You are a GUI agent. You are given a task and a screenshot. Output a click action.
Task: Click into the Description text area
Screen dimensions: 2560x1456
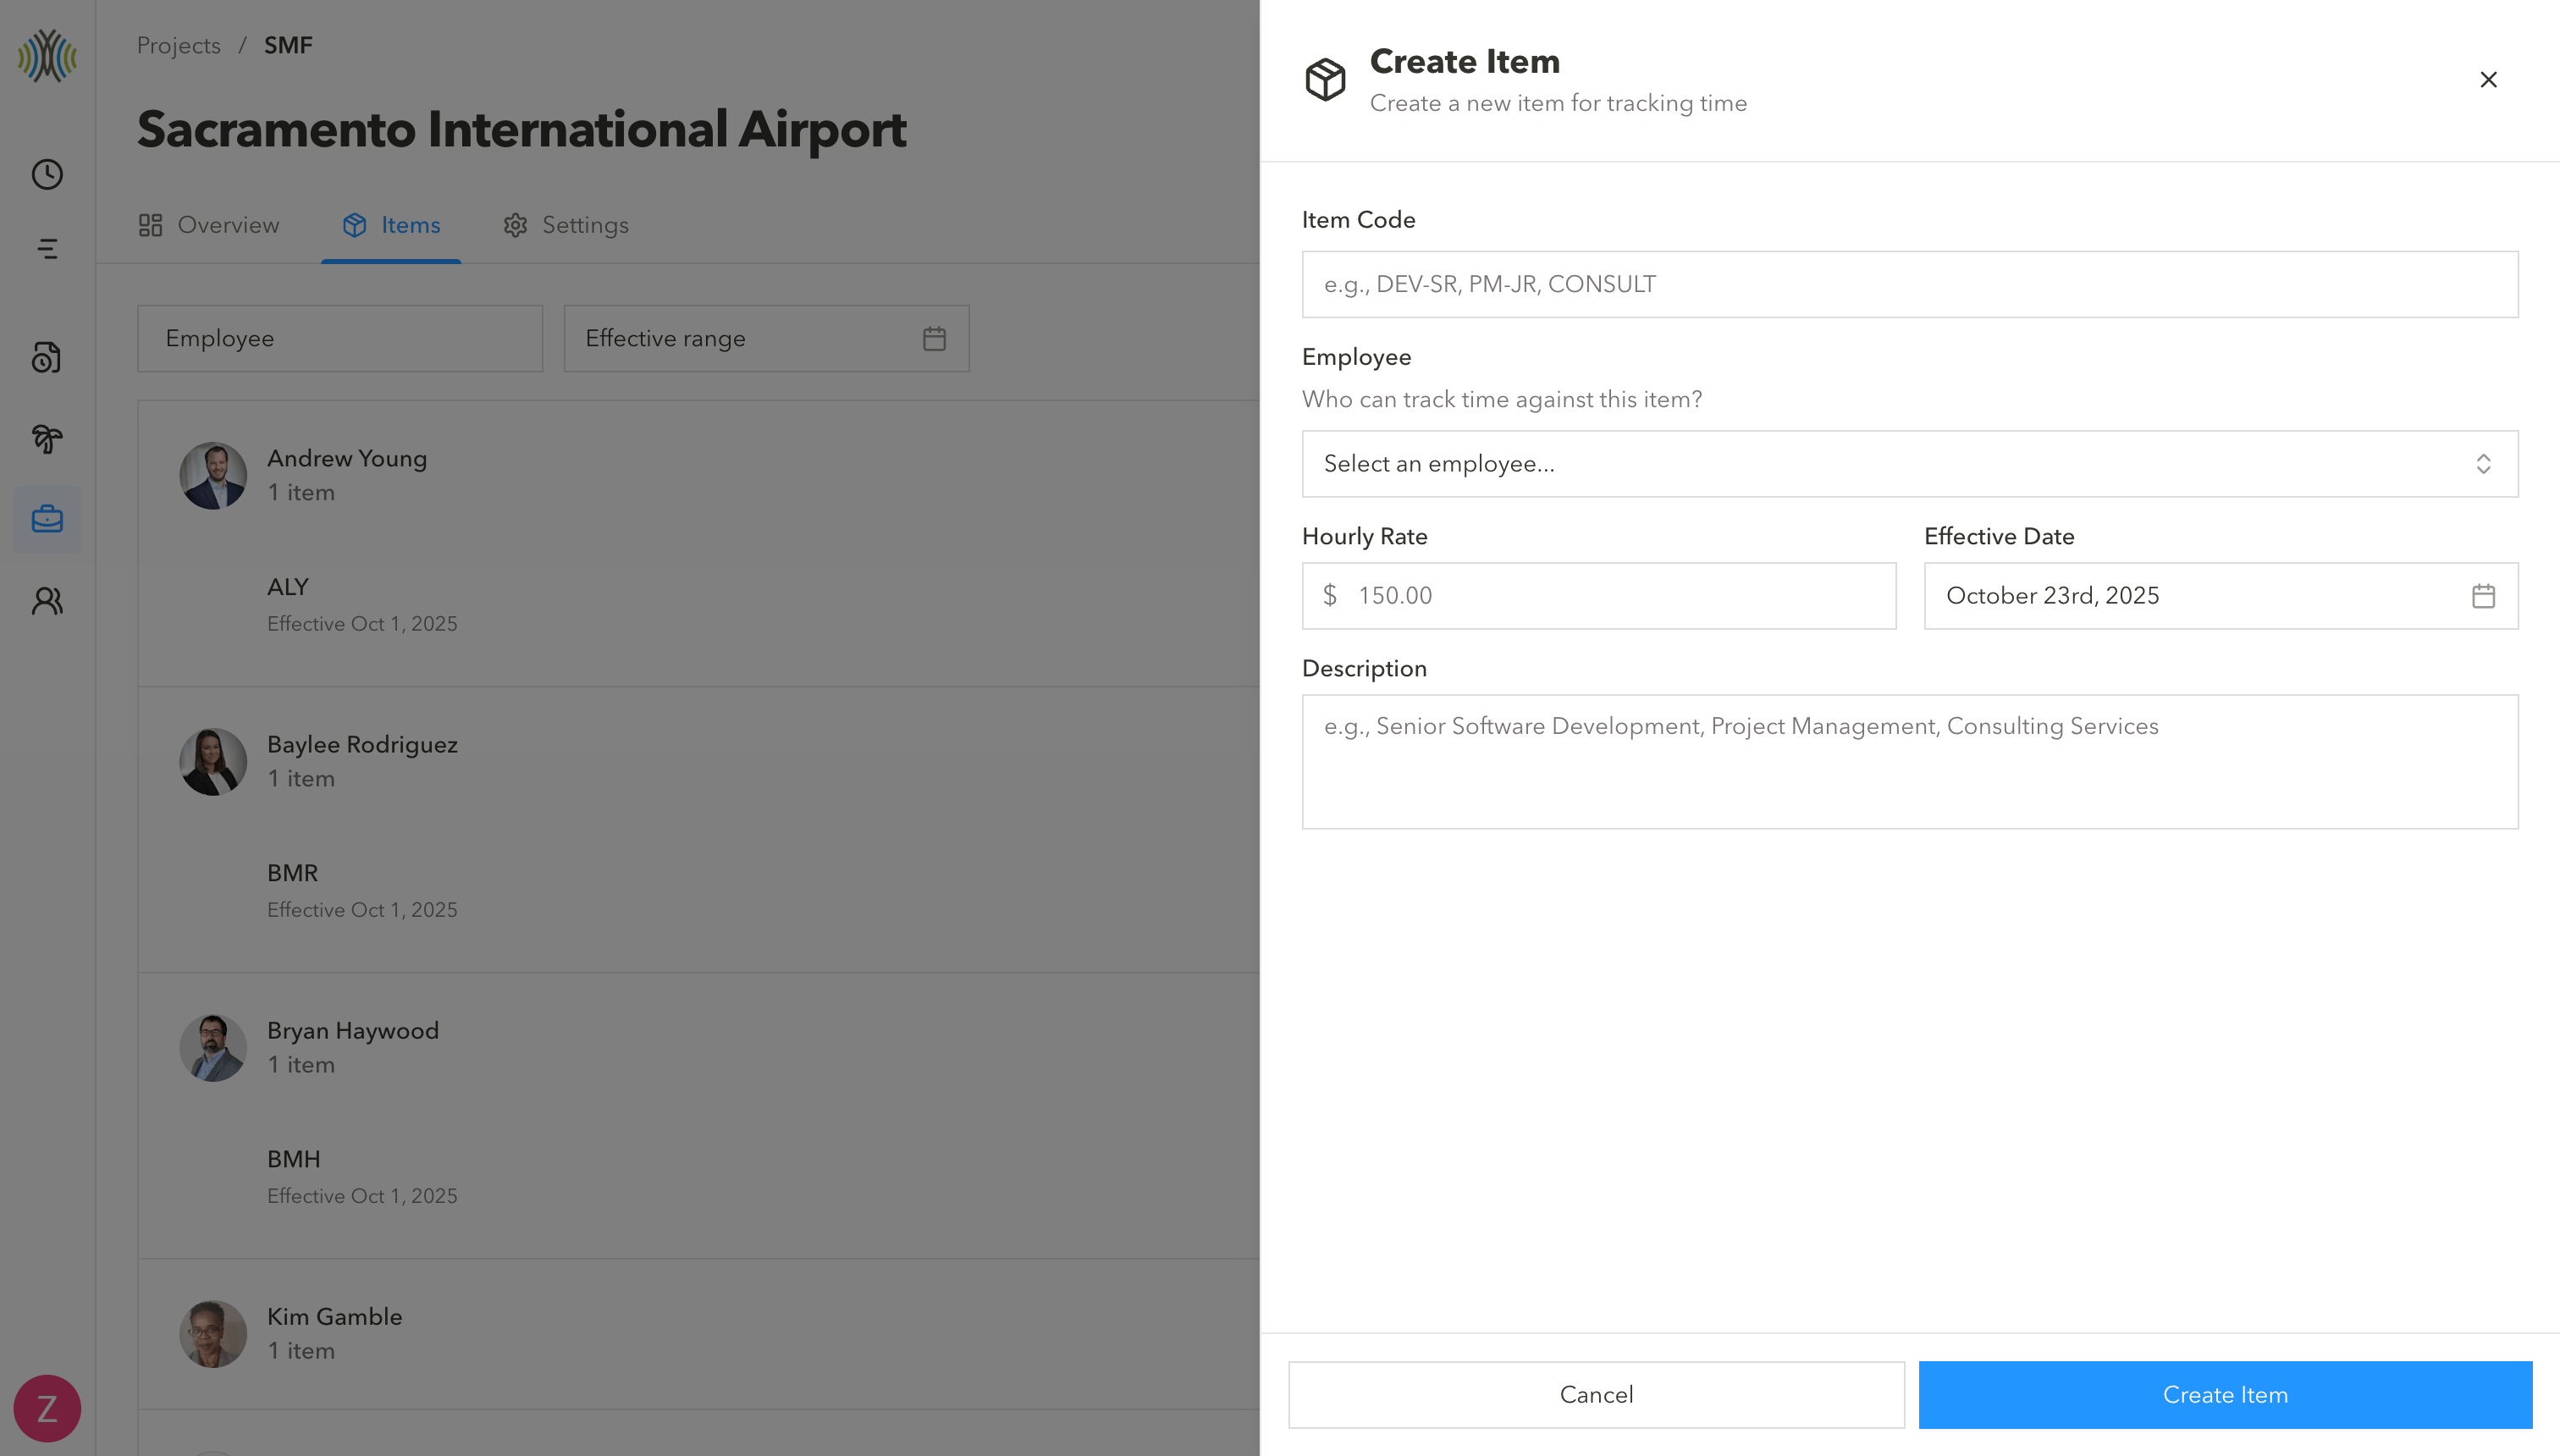point(1909,762)
